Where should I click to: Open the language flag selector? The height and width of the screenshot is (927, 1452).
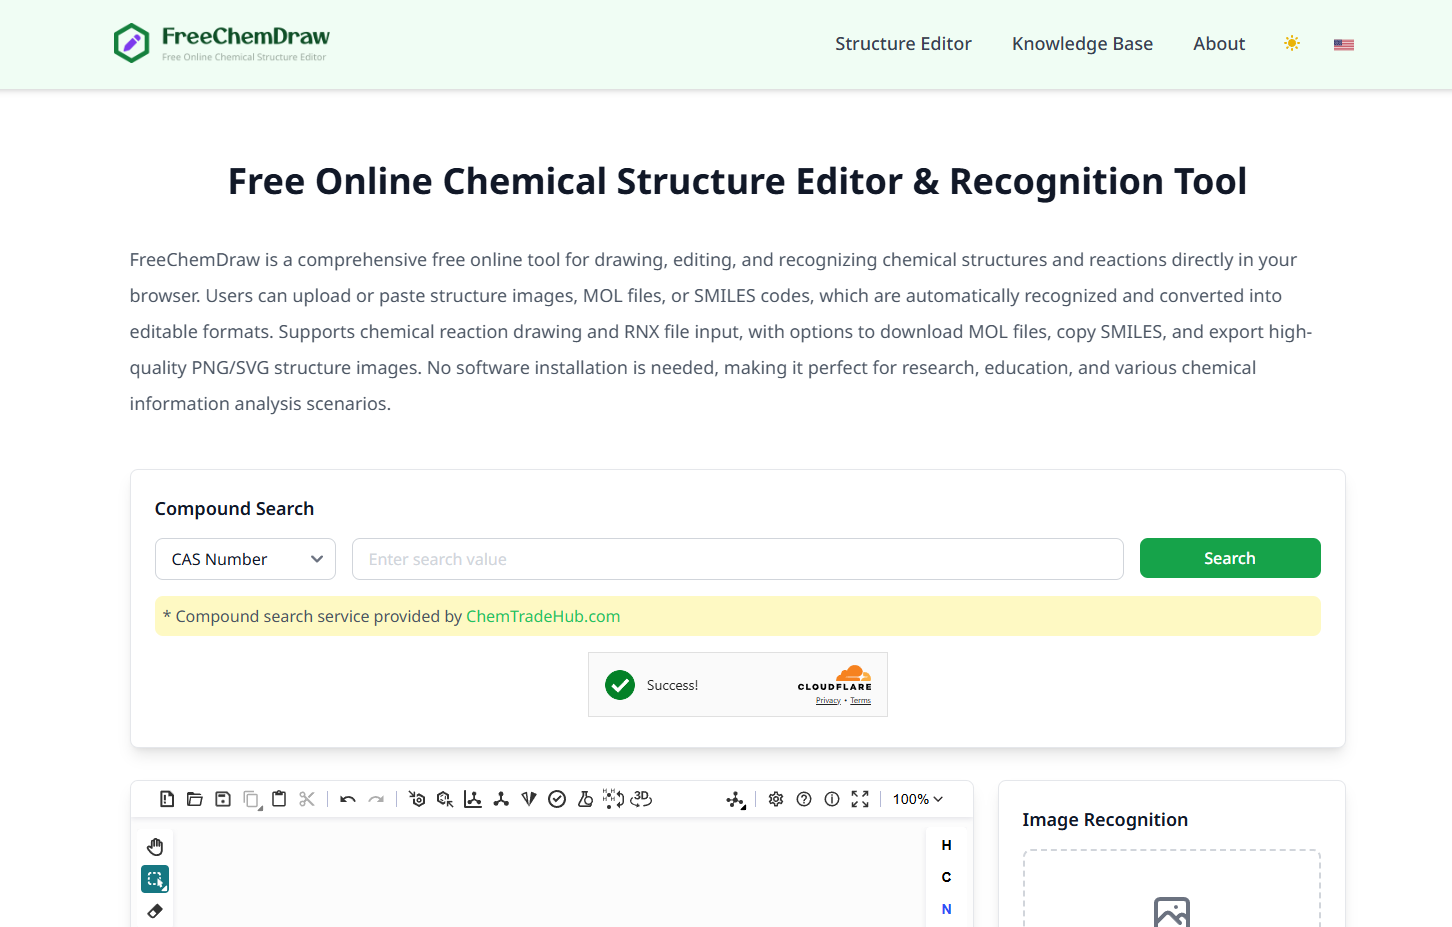1343,44
